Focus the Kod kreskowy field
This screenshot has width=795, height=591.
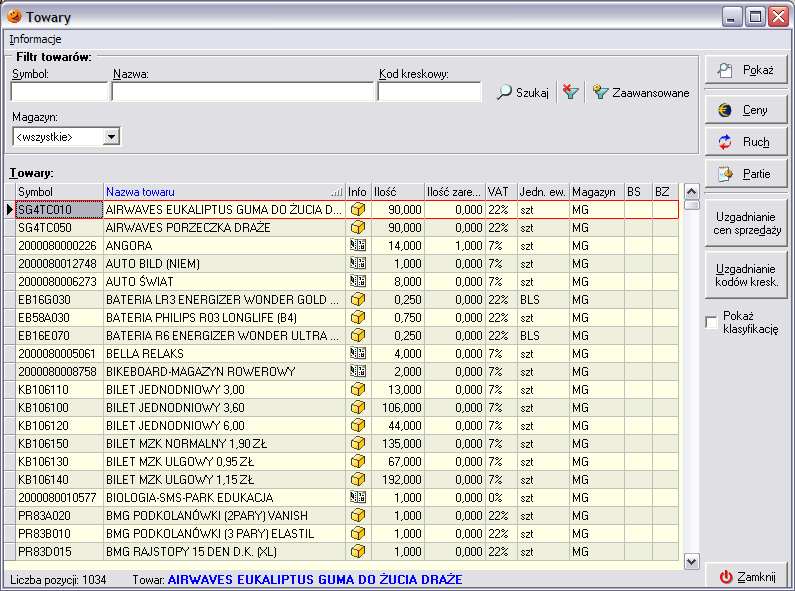(x=429, y=92)
